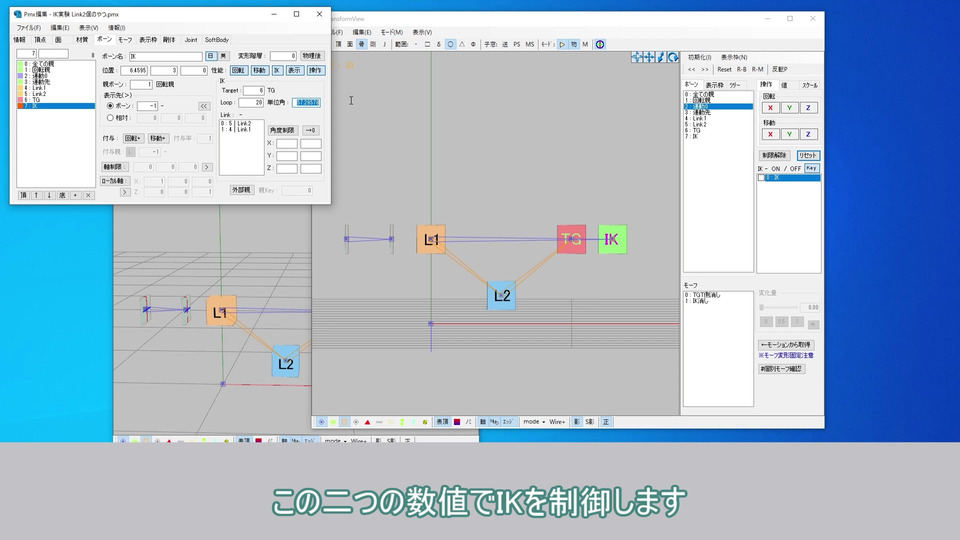Switch to the スケール tab in TransformView
The image size is (960, 540).
[809, 85]
